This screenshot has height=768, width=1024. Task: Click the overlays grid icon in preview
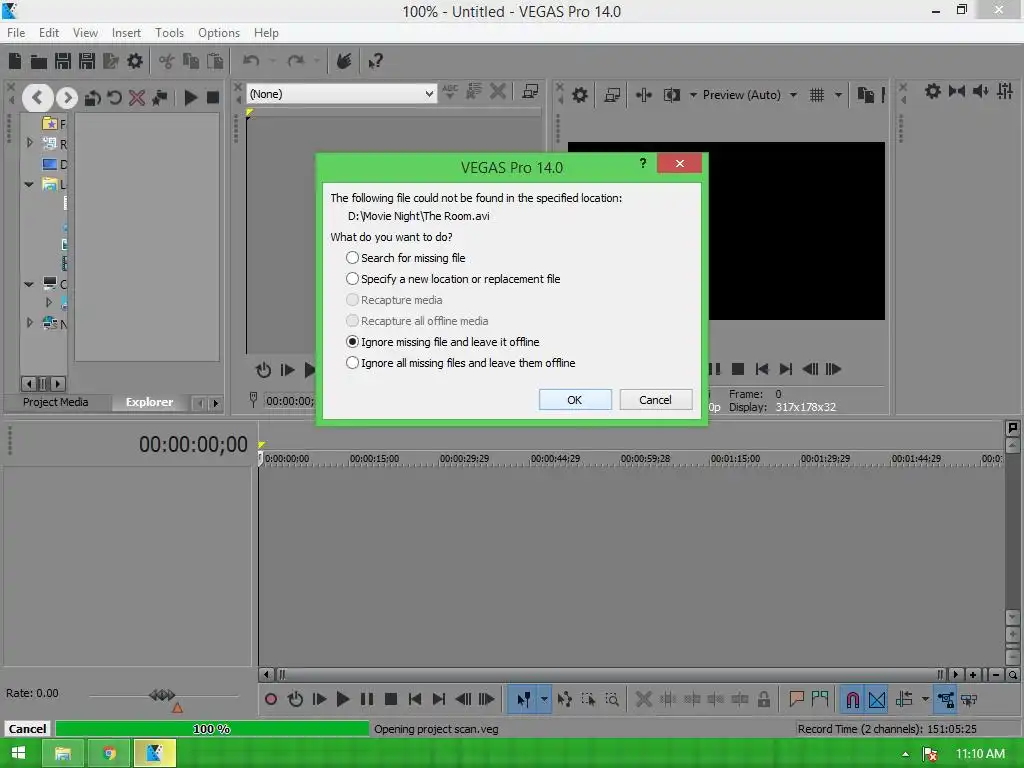816,95
